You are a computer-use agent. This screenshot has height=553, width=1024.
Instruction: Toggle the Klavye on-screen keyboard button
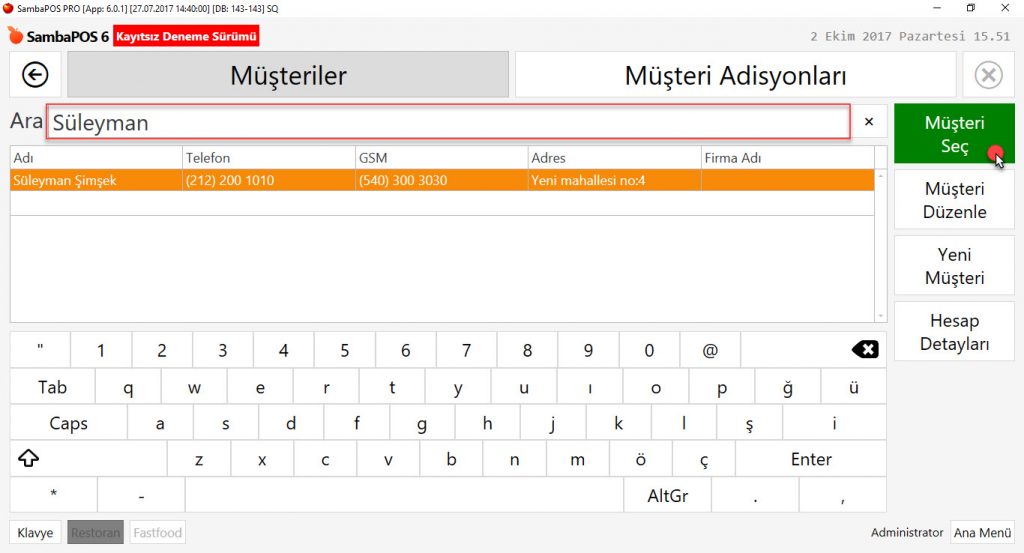tap(35, 533)
